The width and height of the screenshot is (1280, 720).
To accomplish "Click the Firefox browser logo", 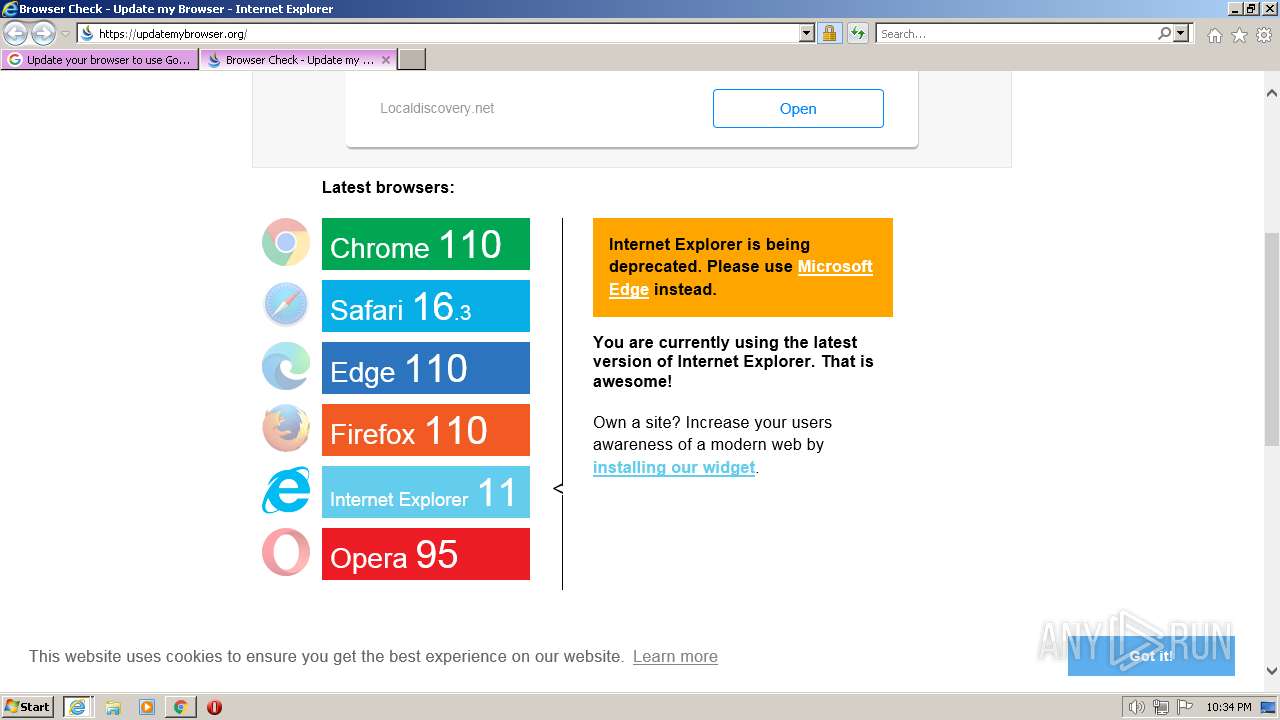I will point(286,429).
